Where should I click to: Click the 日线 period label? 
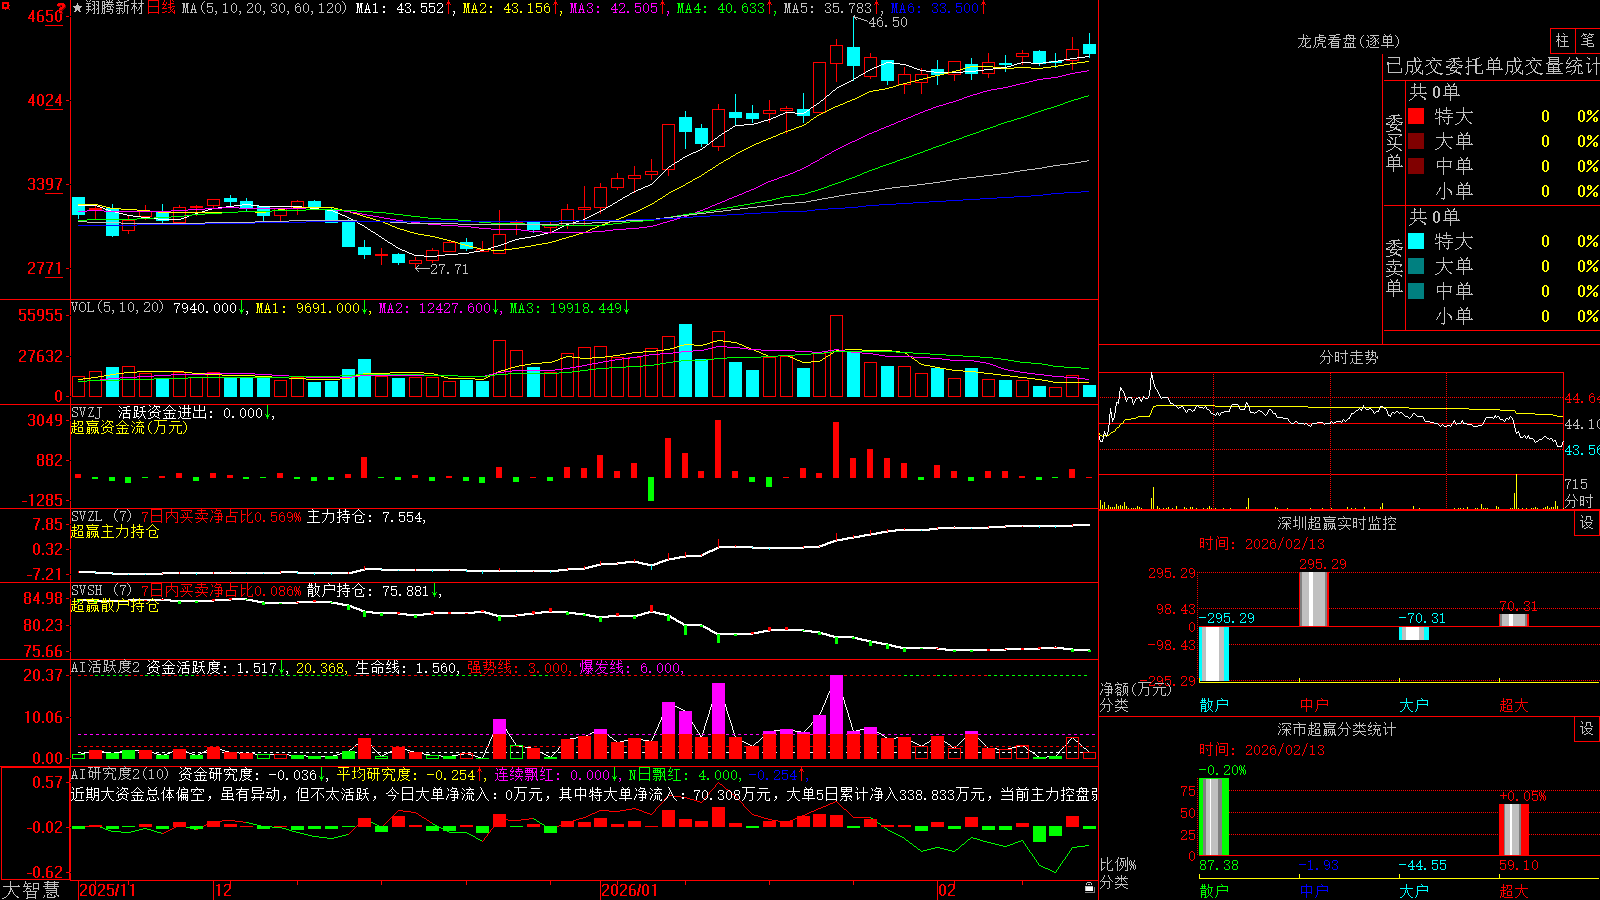tap(161, 8)
